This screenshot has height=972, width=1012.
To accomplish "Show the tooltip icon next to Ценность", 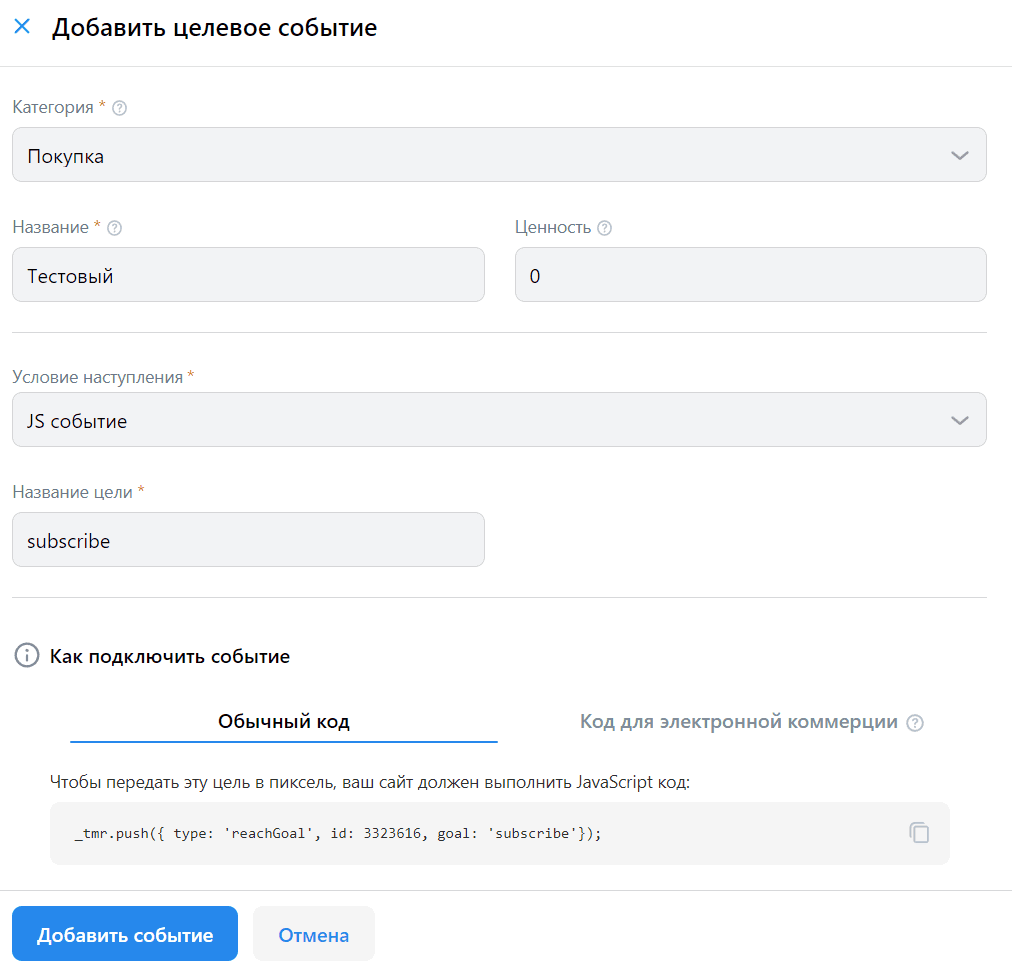I will [x=604, y=228].
